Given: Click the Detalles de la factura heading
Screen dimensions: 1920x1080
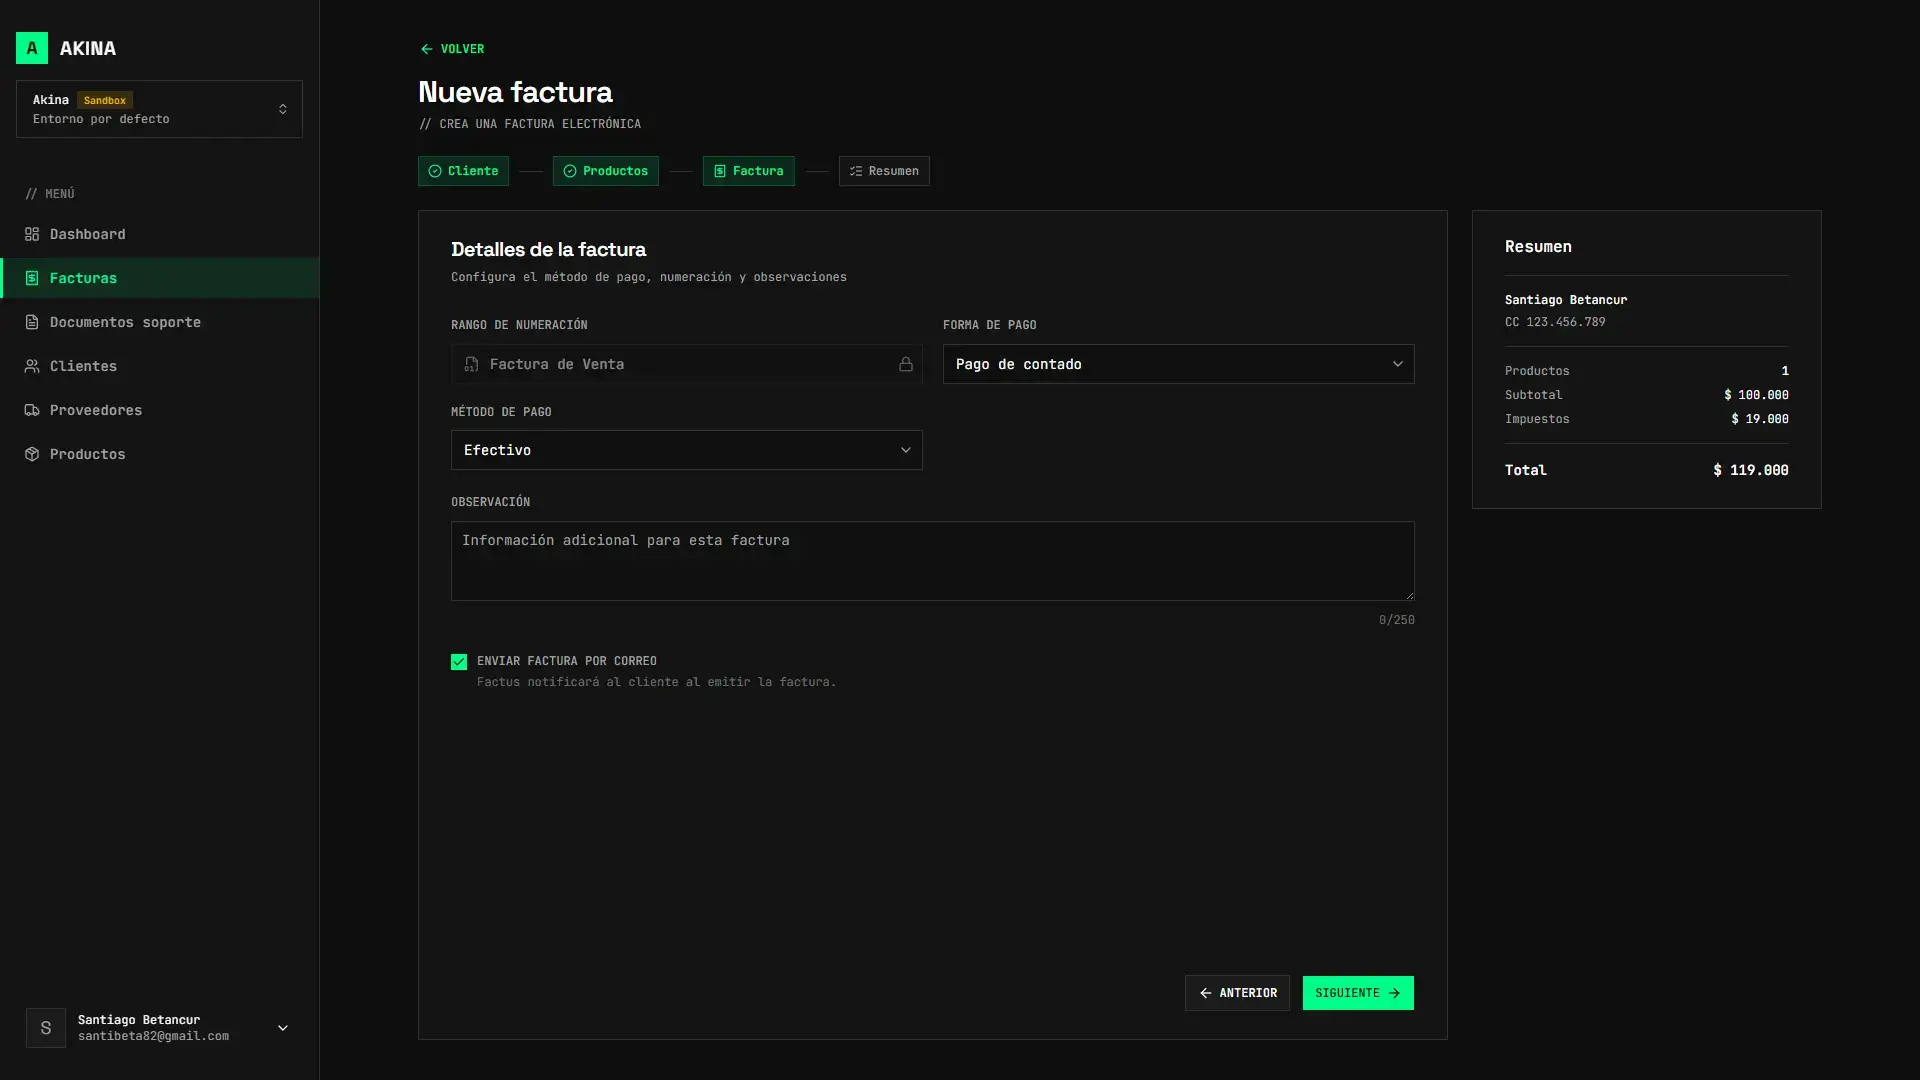Looking at the screenshot, I should coord(548,249).
